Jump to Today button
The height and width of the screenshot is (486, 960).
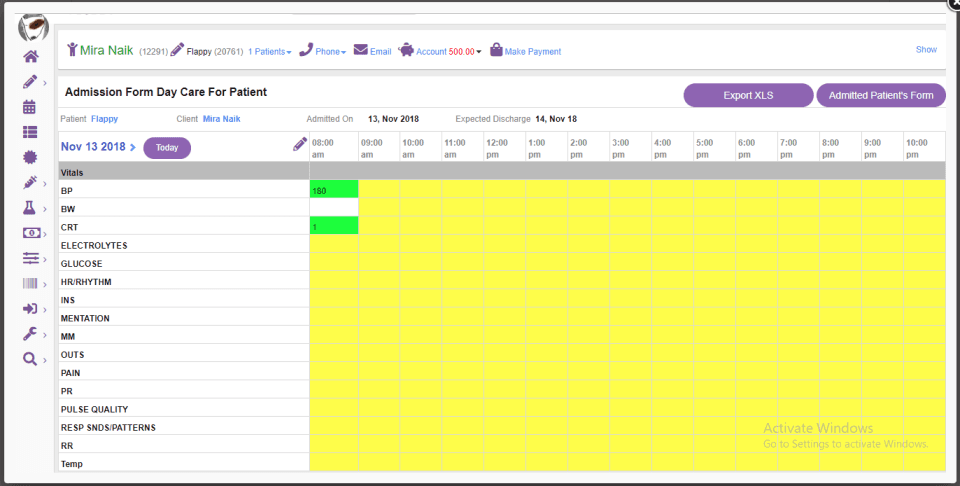click(167, 148)
